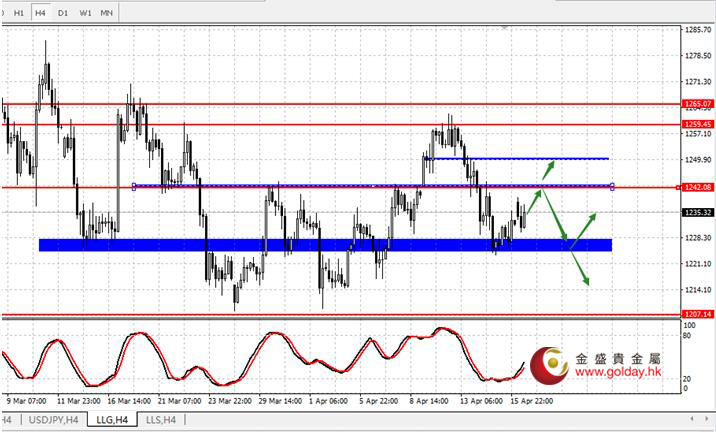Select the 1242.08 red price label

[697, 187]
